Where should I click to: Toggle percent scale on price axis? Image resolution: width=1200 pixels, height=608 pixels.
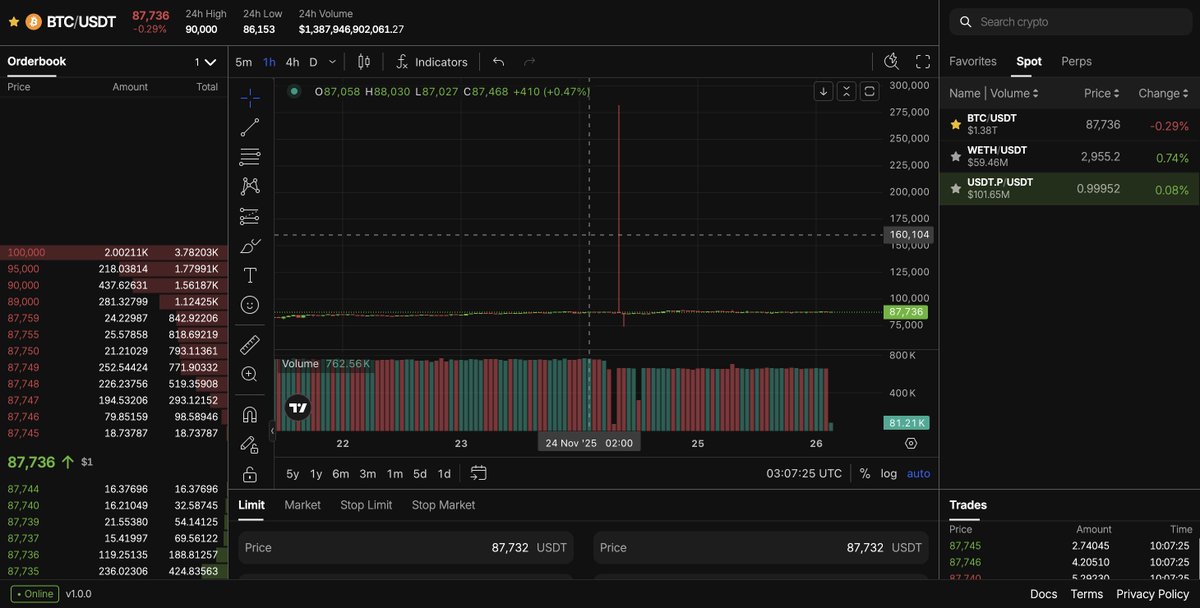click(x=865, y=473)
